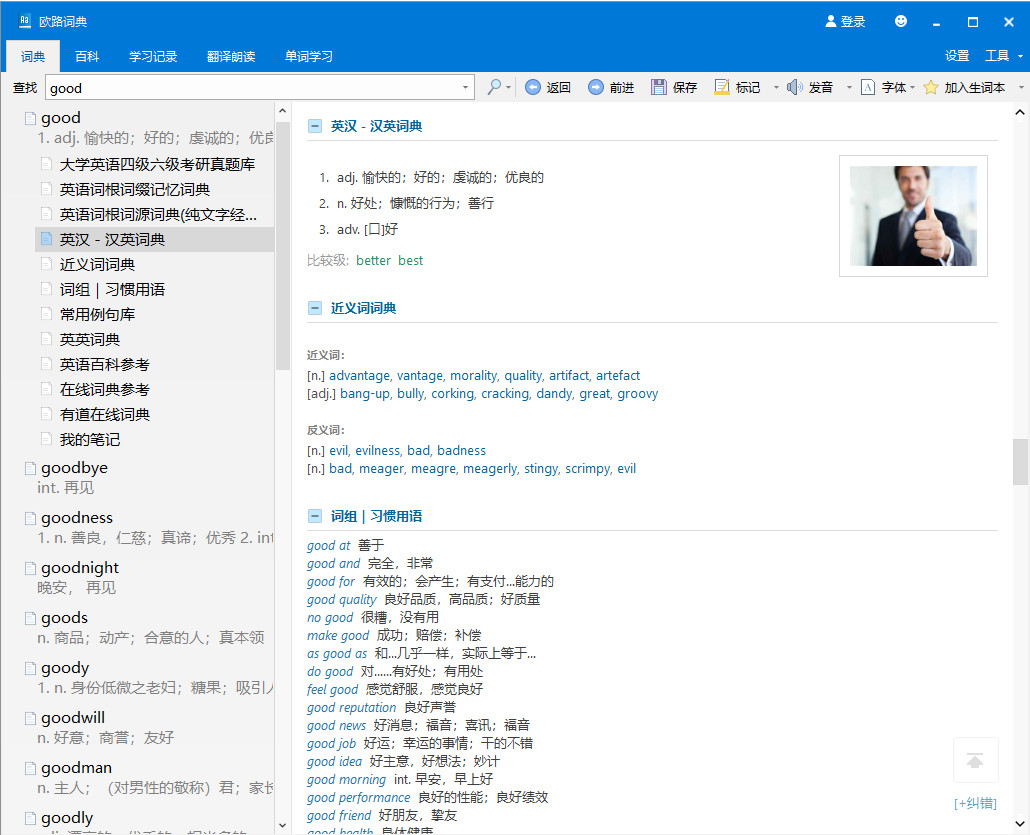Select 英语百科参考 in the list
1030x835 pixels.
pos(104,364)
